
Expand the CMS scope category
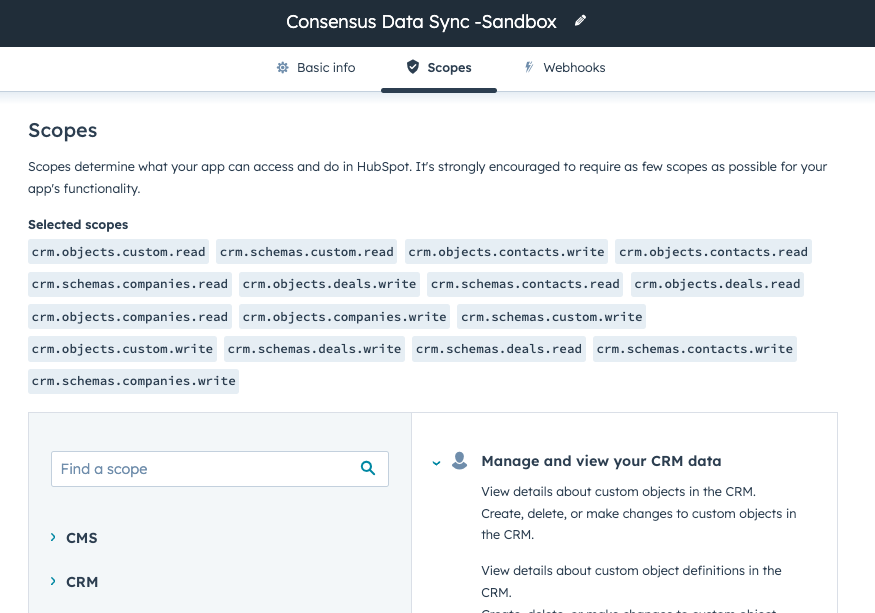pos(53,537)
